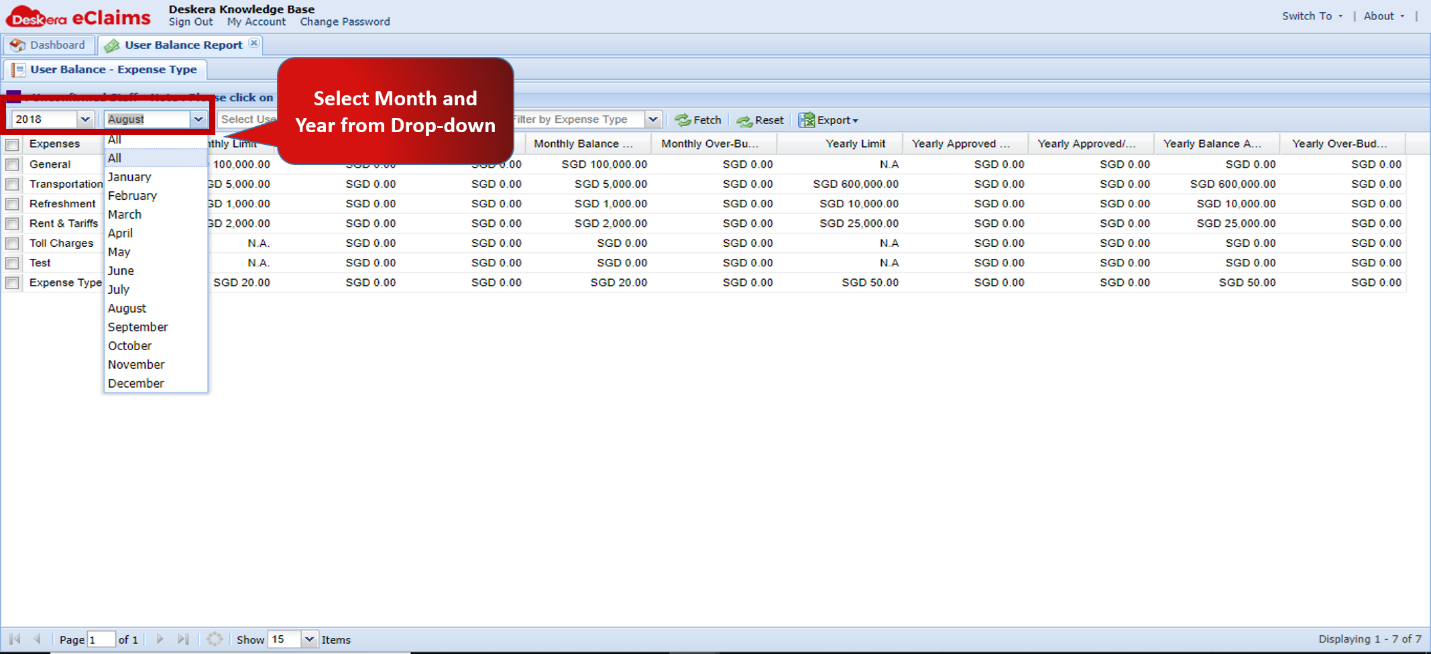Open the Filter by Expense Type dropdown
This screenshot has width=1431, height=654.
[653, 118]
